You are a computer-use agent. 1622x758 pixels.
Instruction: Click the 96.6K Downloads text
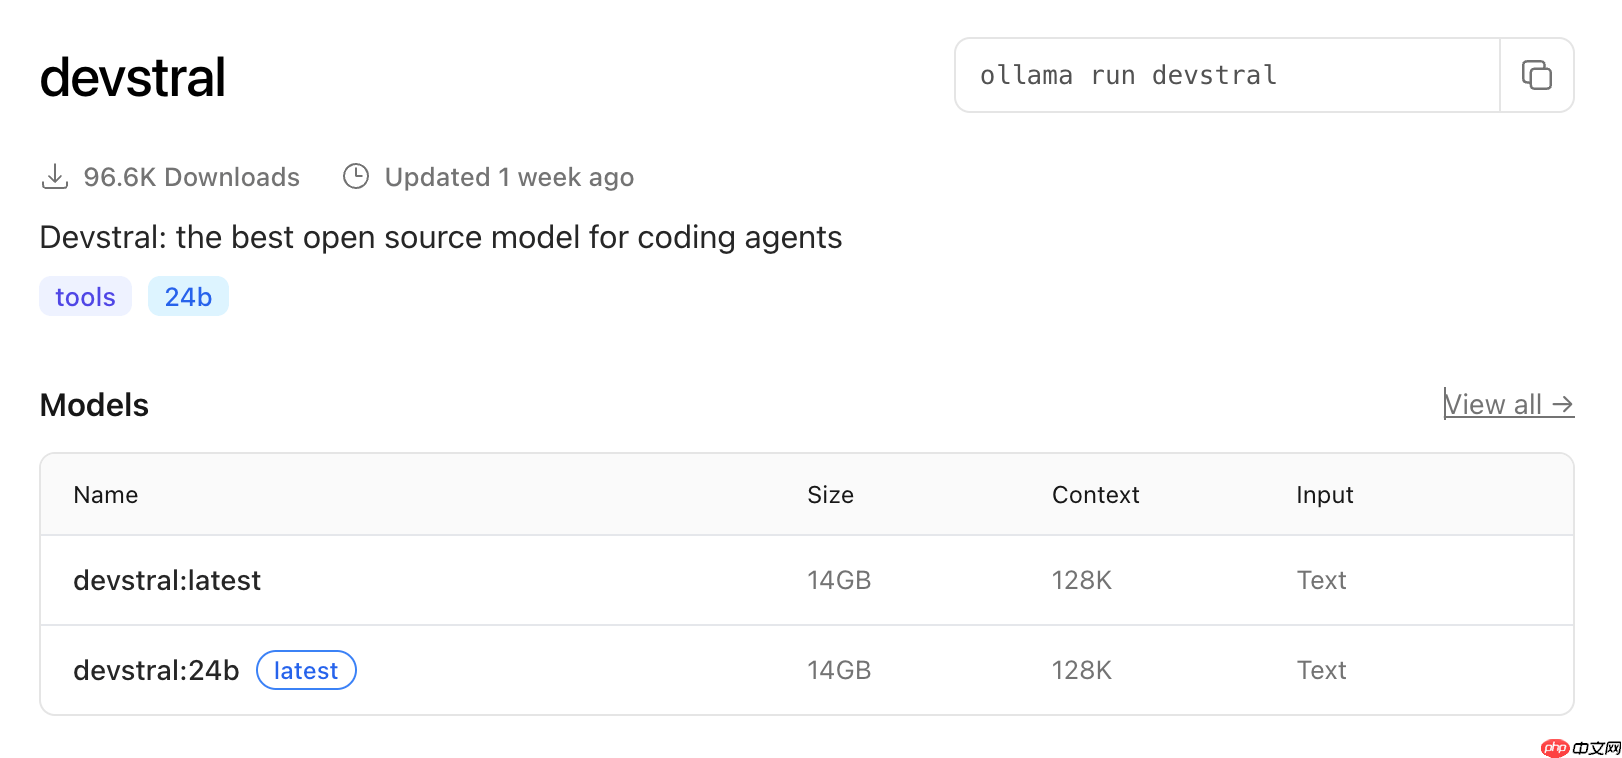click(191, 177)
